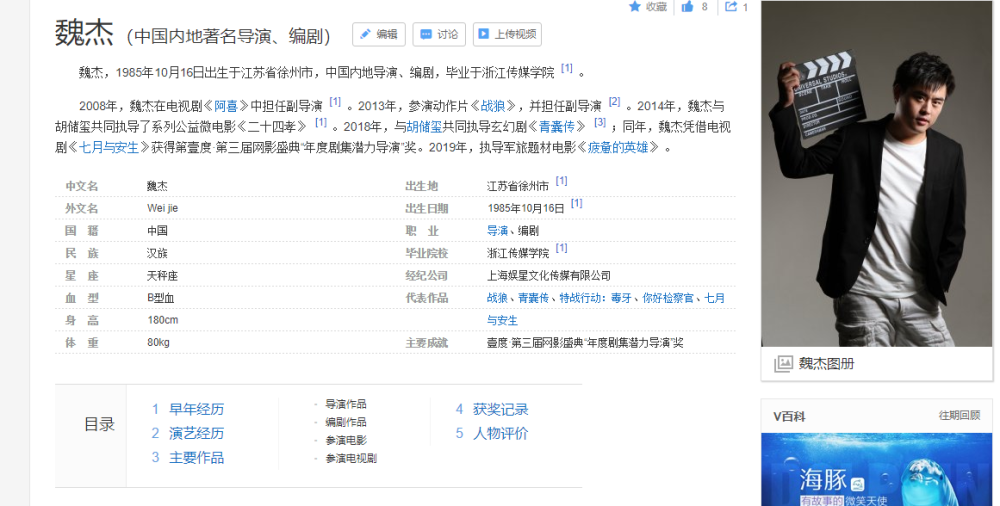1000x506 pixels.
Task: Open the 战狼 link in summary paragraph
Action: (493, 106)
